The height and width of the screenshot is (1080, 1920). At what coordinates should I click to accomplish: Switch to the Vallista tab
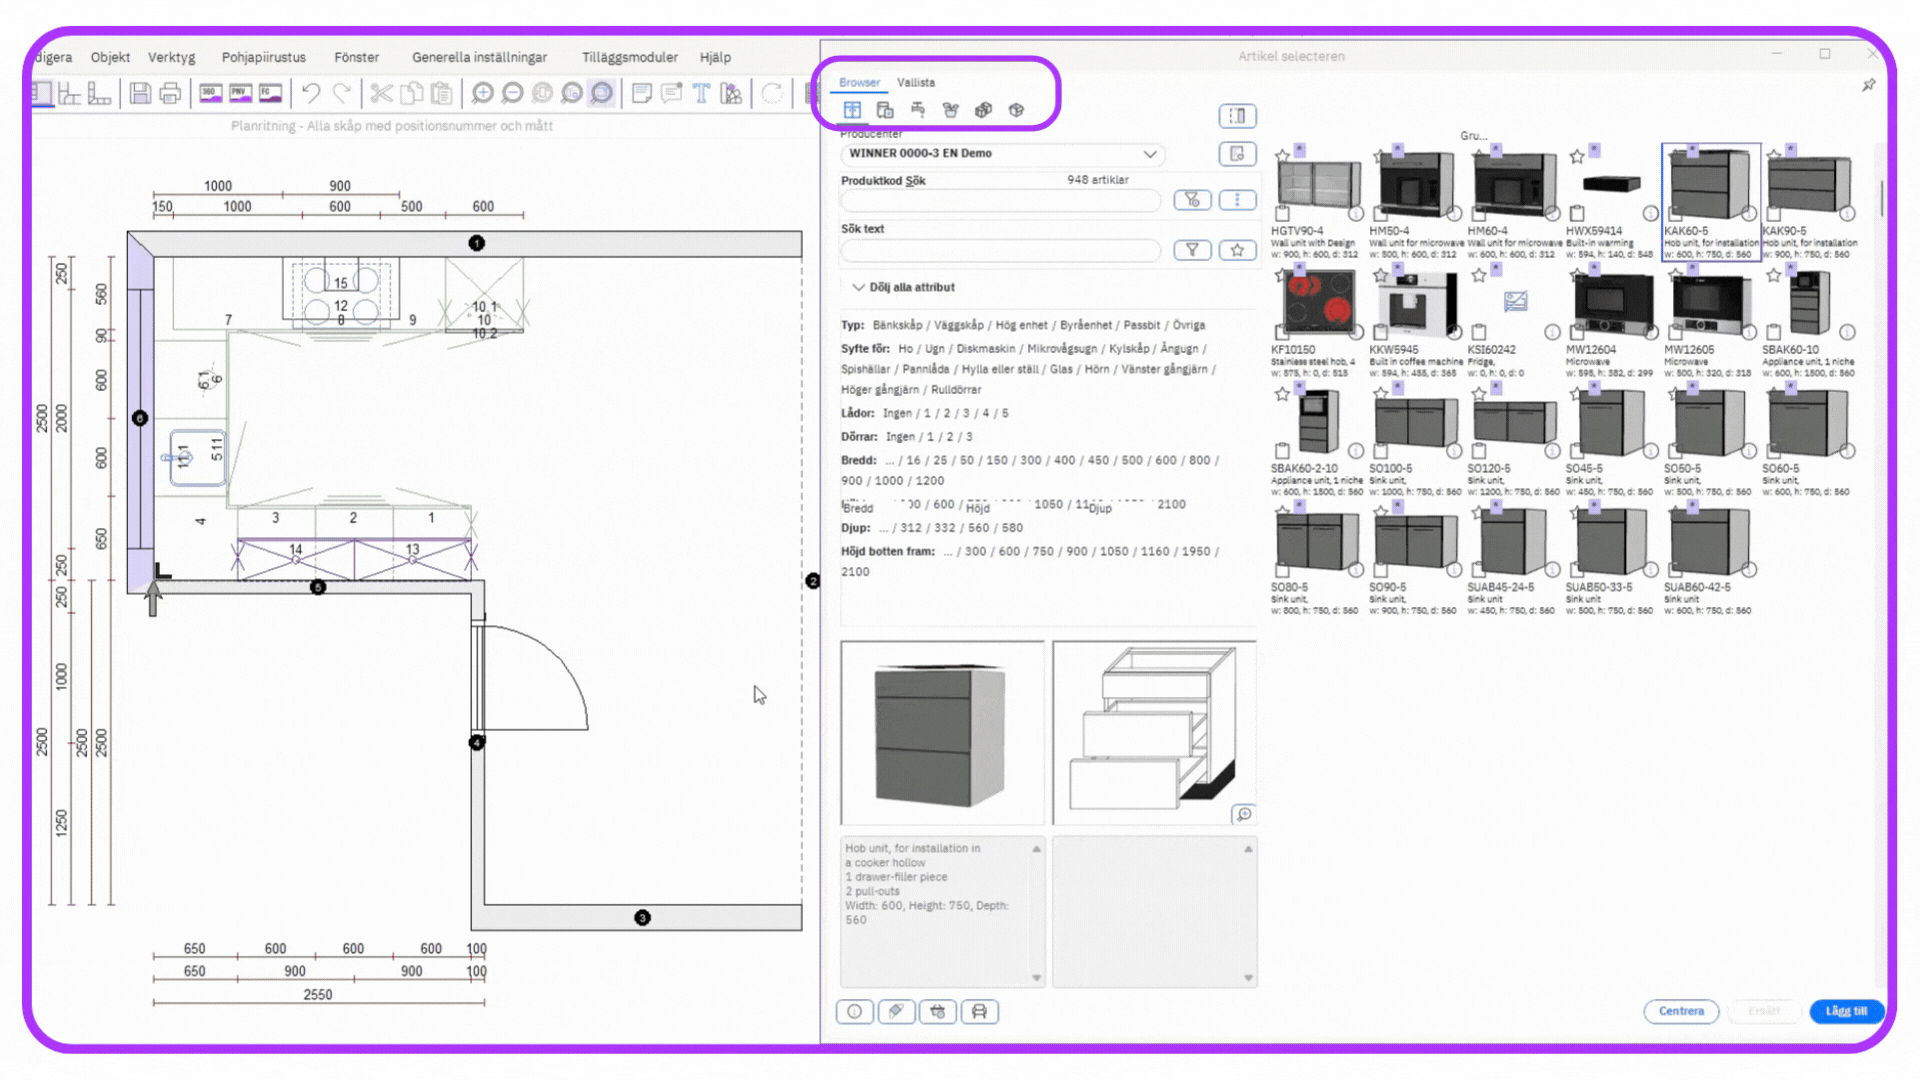coord(915,82)
